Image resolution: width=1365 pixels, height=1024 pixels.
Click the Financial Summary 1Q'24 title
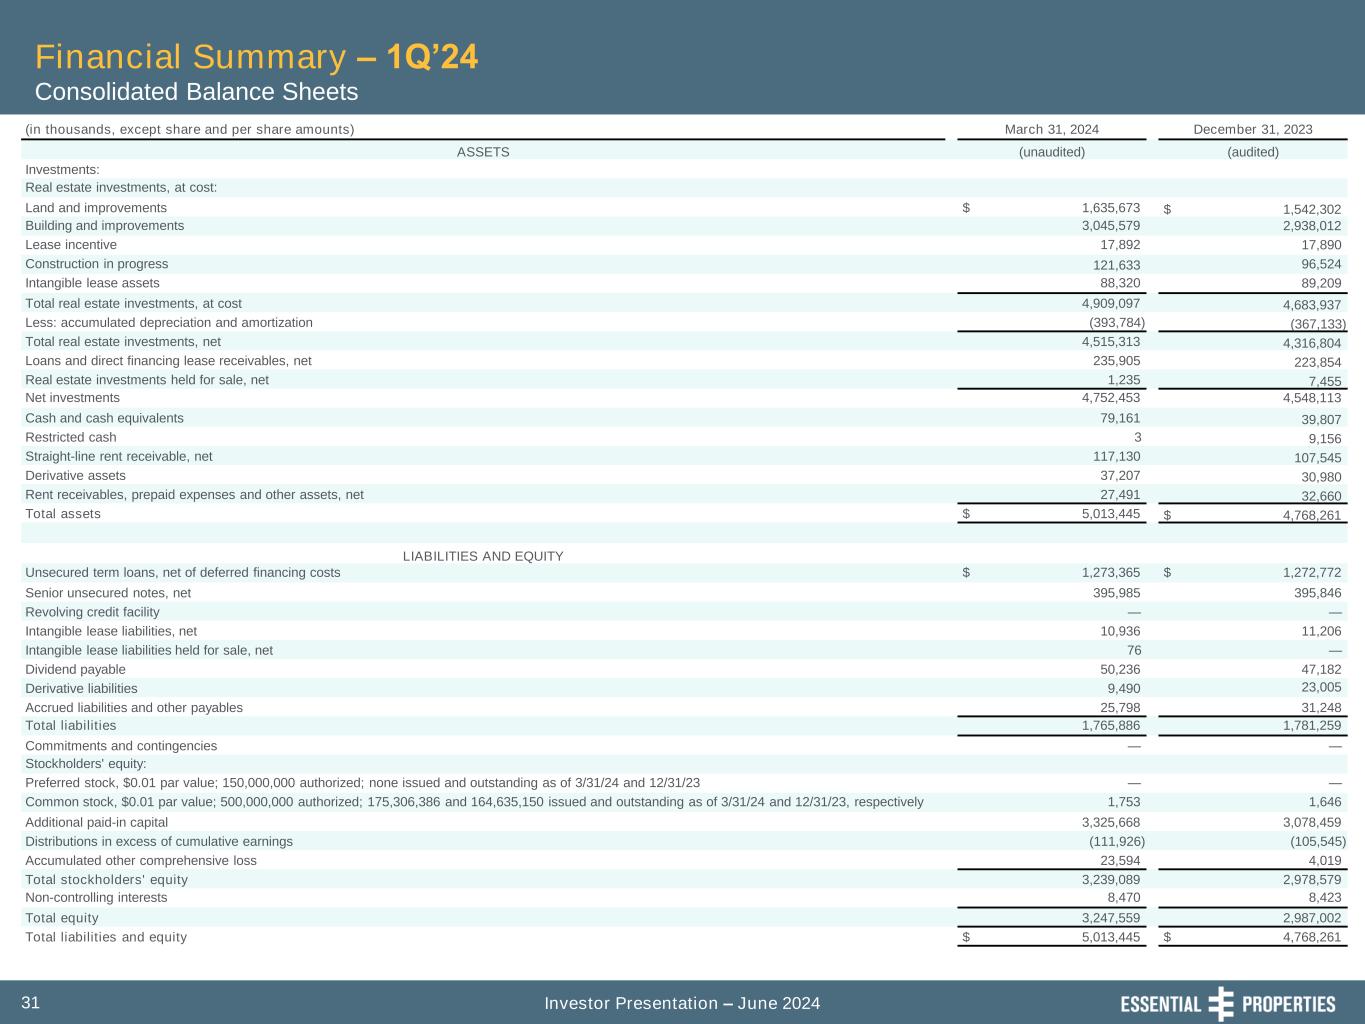(256, 57)
